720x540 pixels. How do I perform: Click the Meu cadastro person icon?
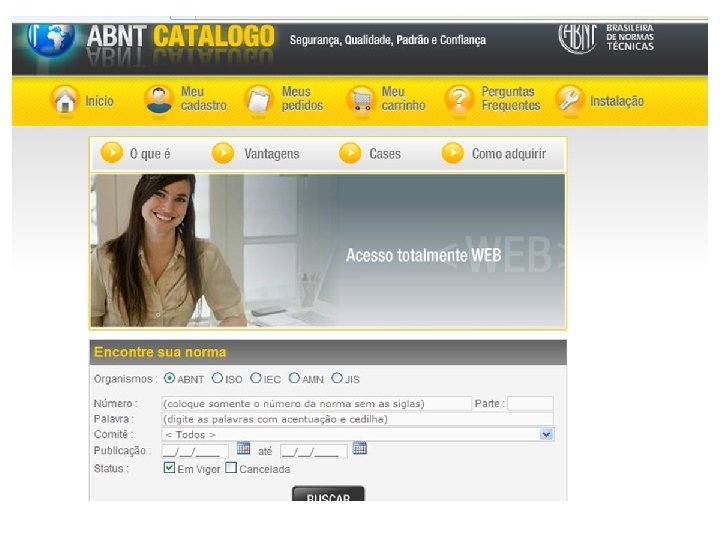pyautogui.click(x=159, y=99)
